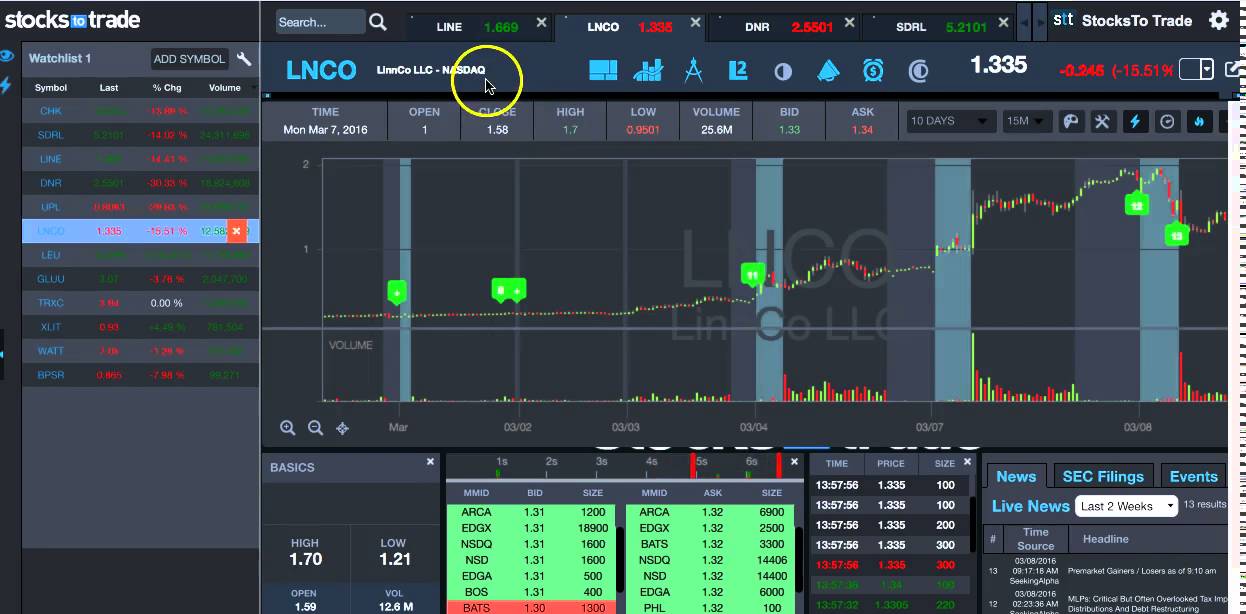1246x614 pixels.
Task: Remove LNCO with the red X
Action: tap(236, 231)
